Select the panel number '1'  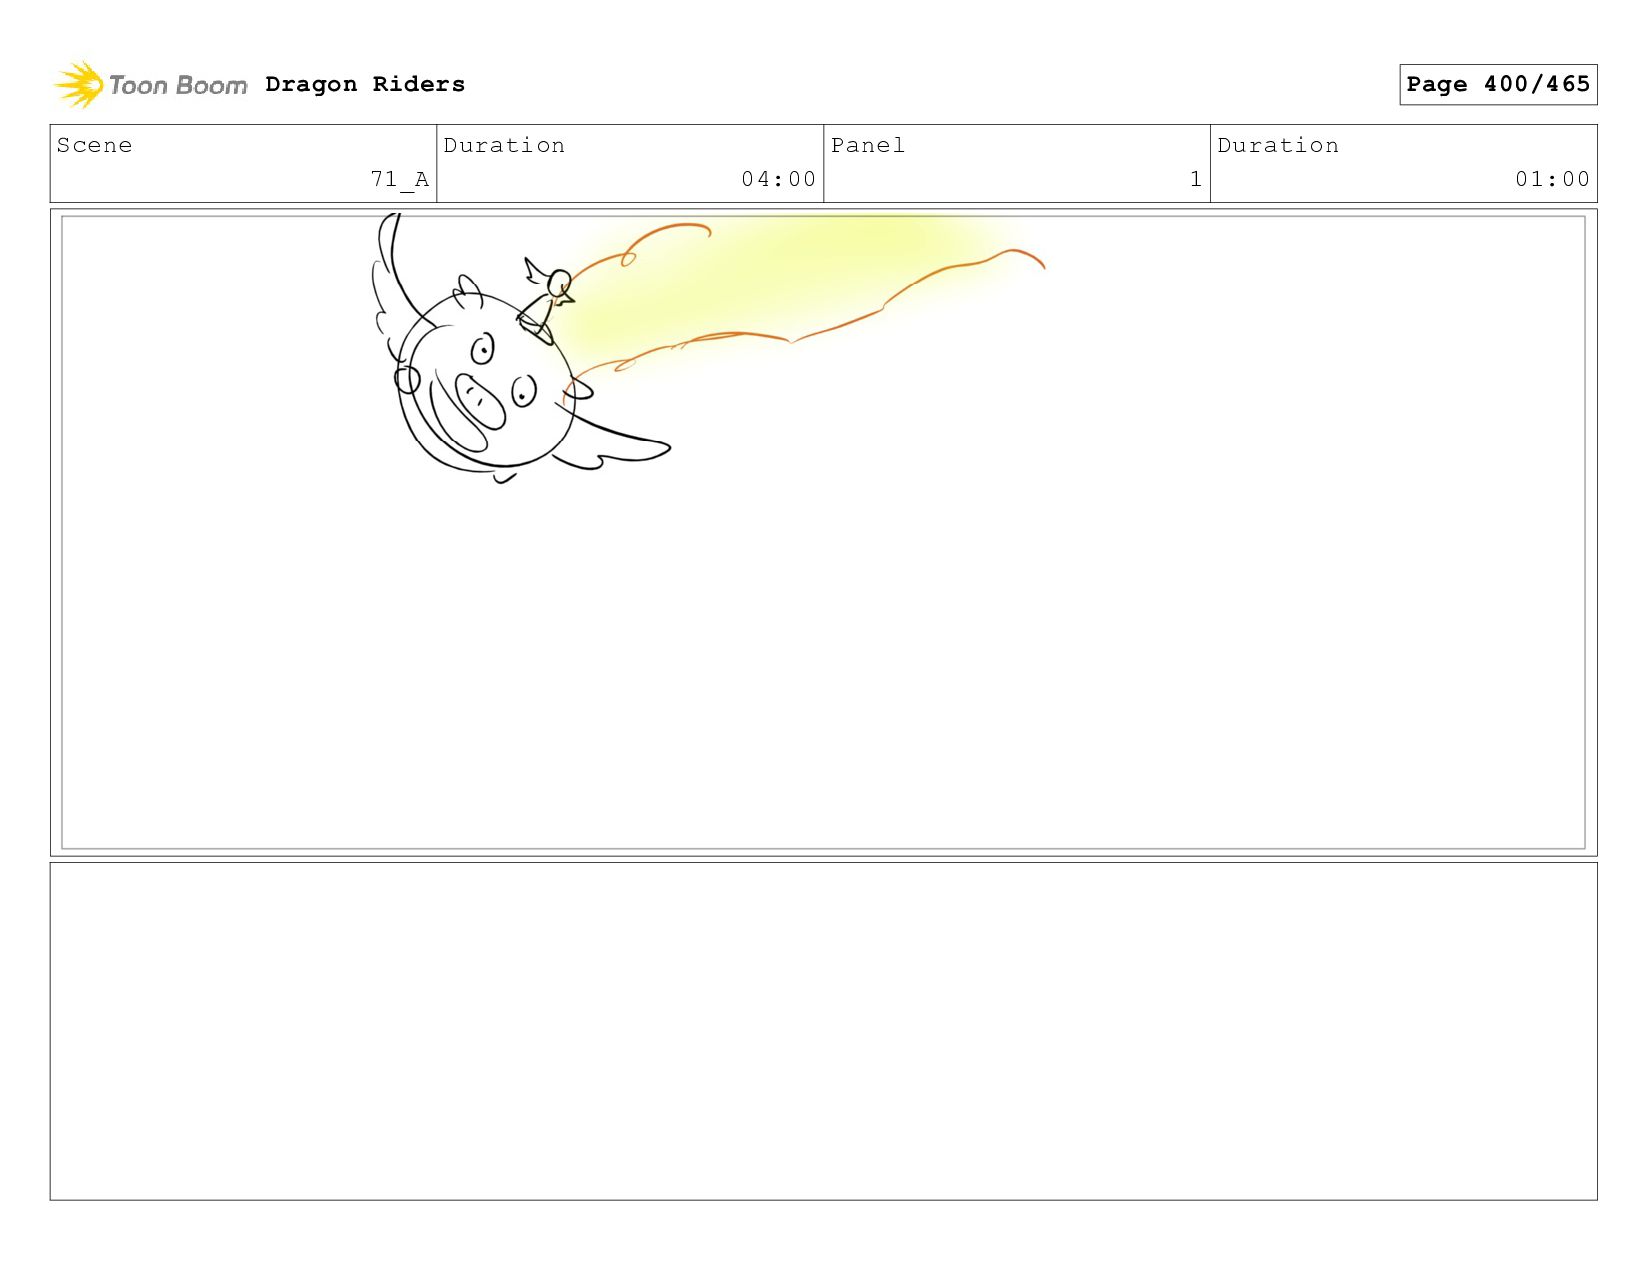(1195, 179)
